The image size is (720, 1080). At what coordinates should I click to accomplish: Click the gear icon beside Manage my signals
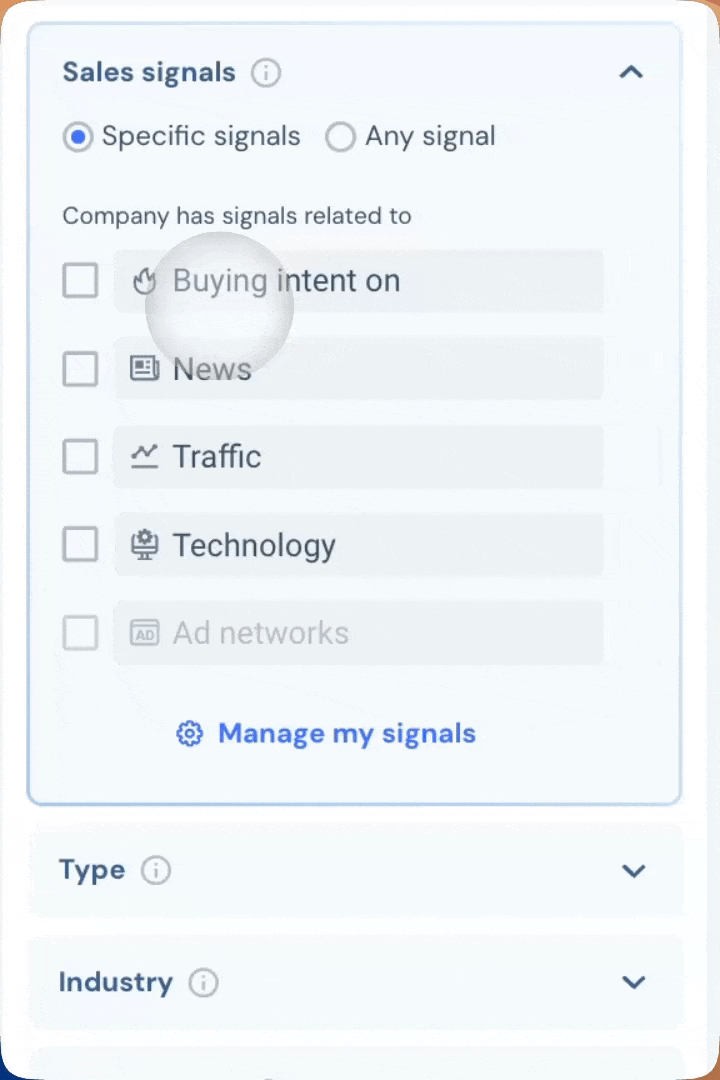point(189,734)
